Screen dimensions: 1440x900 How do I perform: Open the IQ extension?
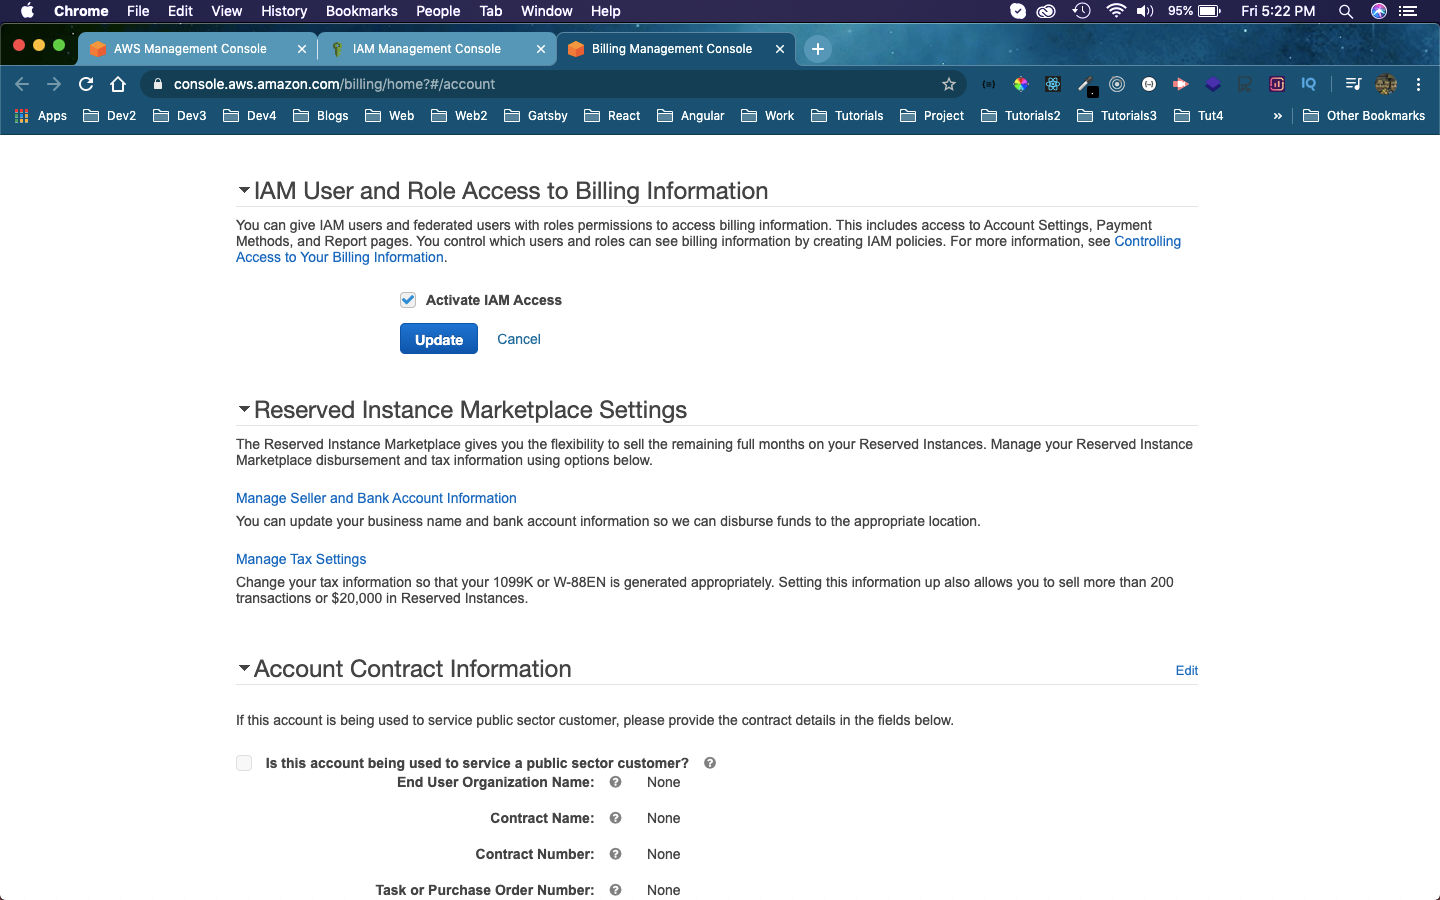coord(1309,84)
